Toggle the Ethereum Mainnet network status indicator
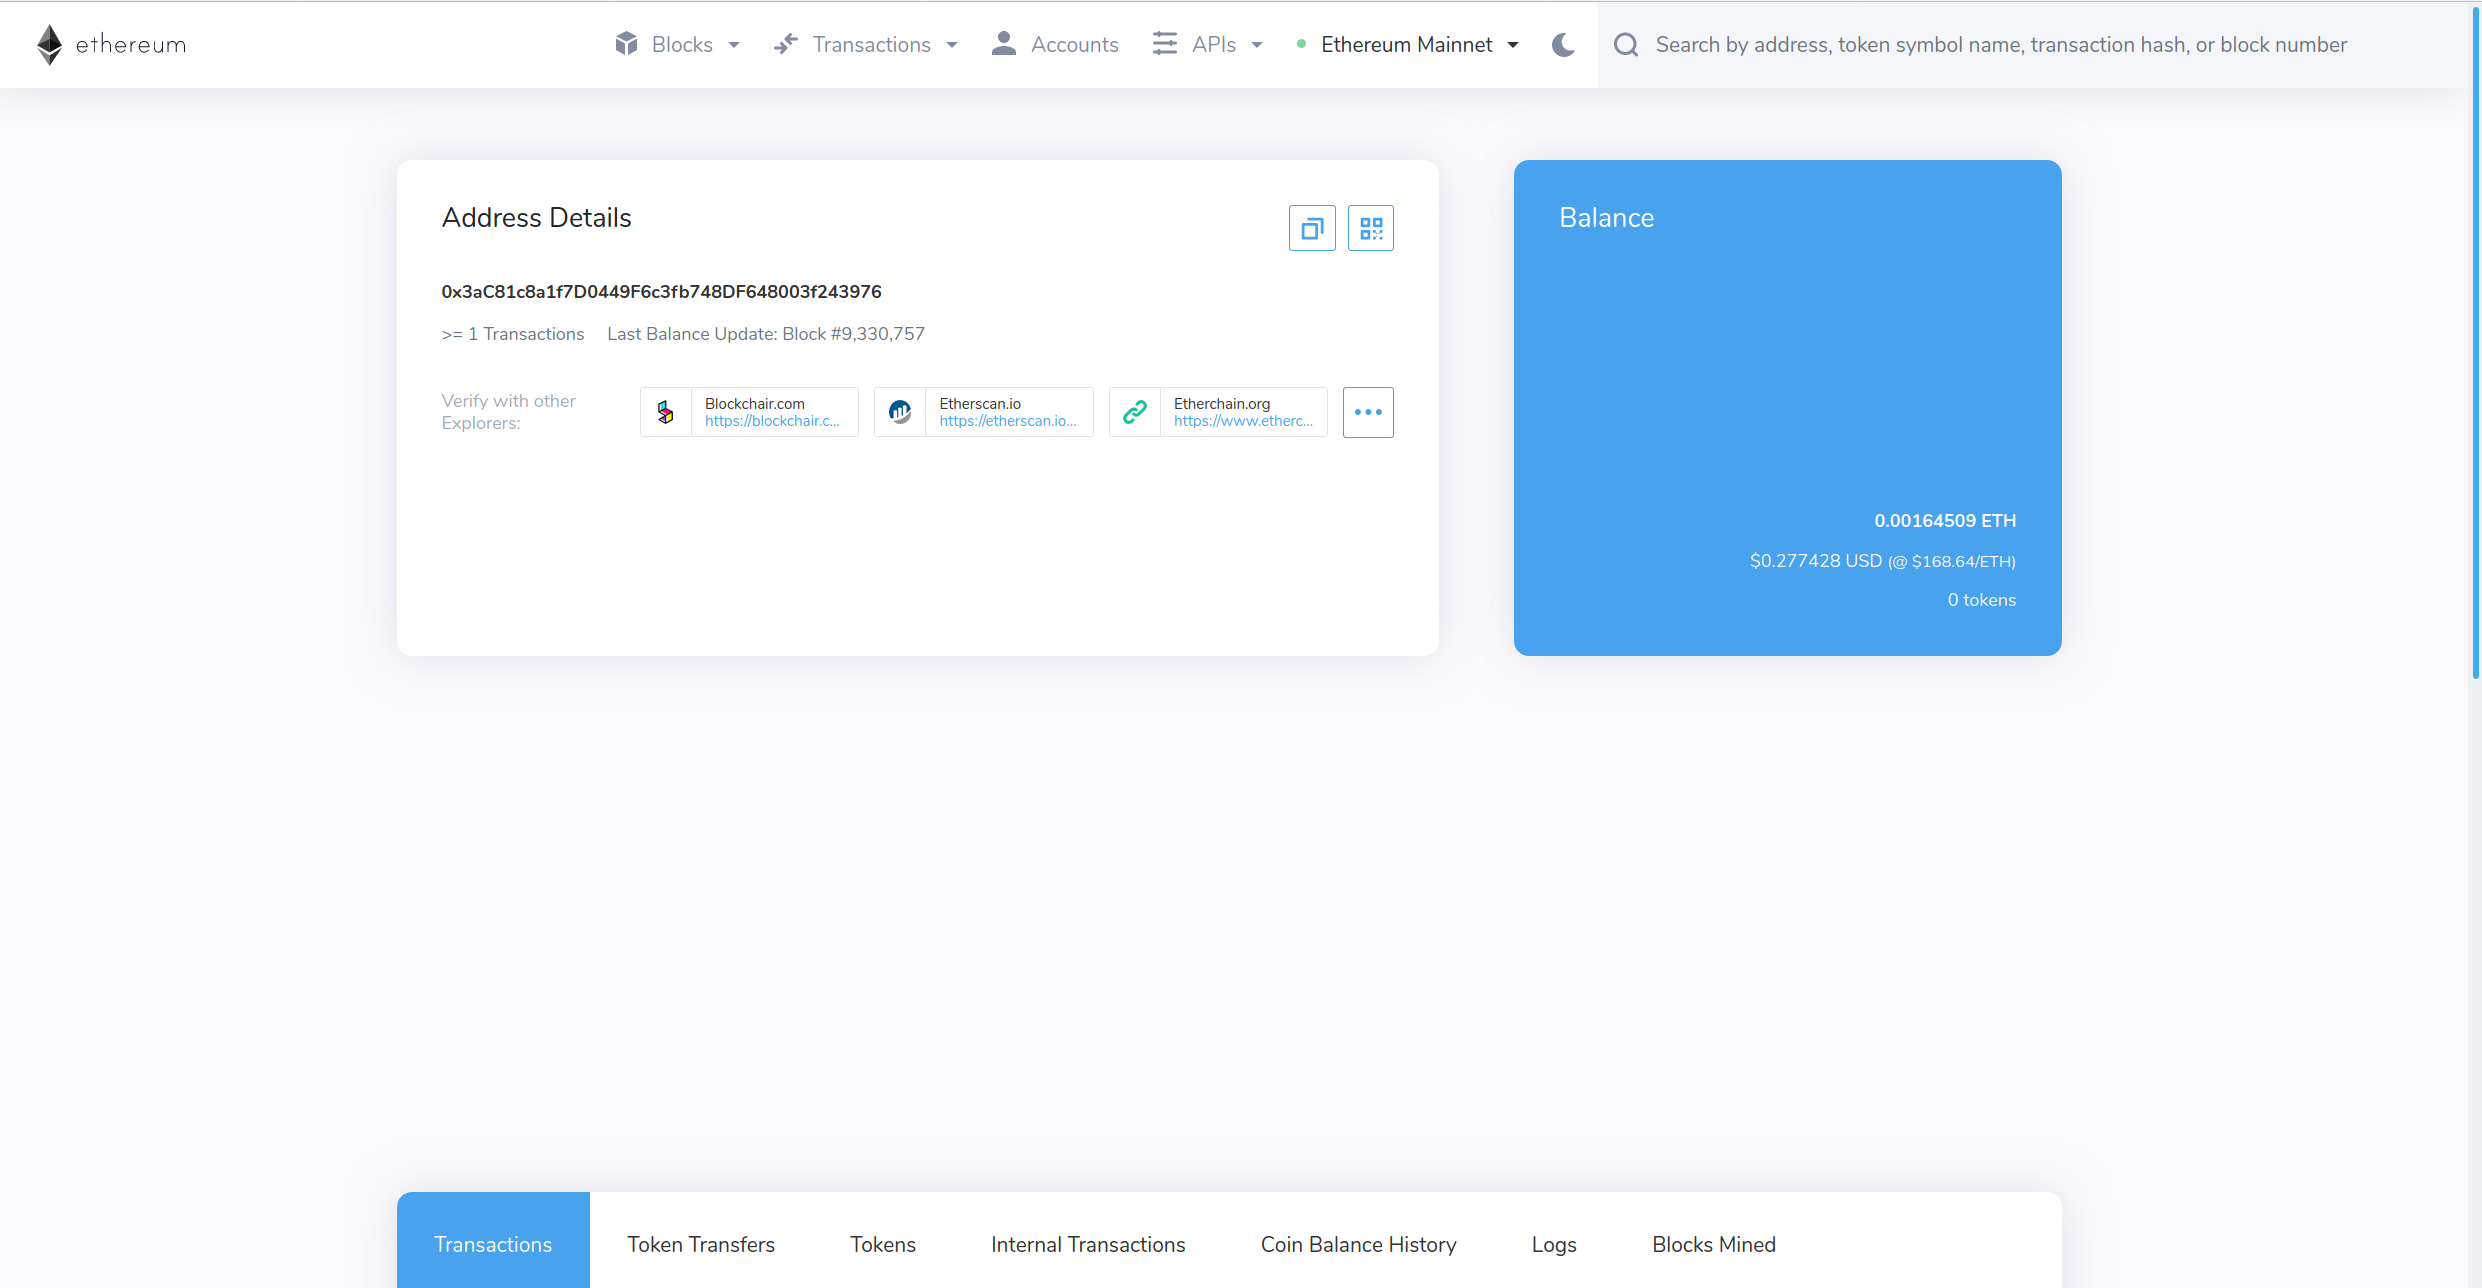This screenshot has width=2482, height=1288. (1301, 44)
